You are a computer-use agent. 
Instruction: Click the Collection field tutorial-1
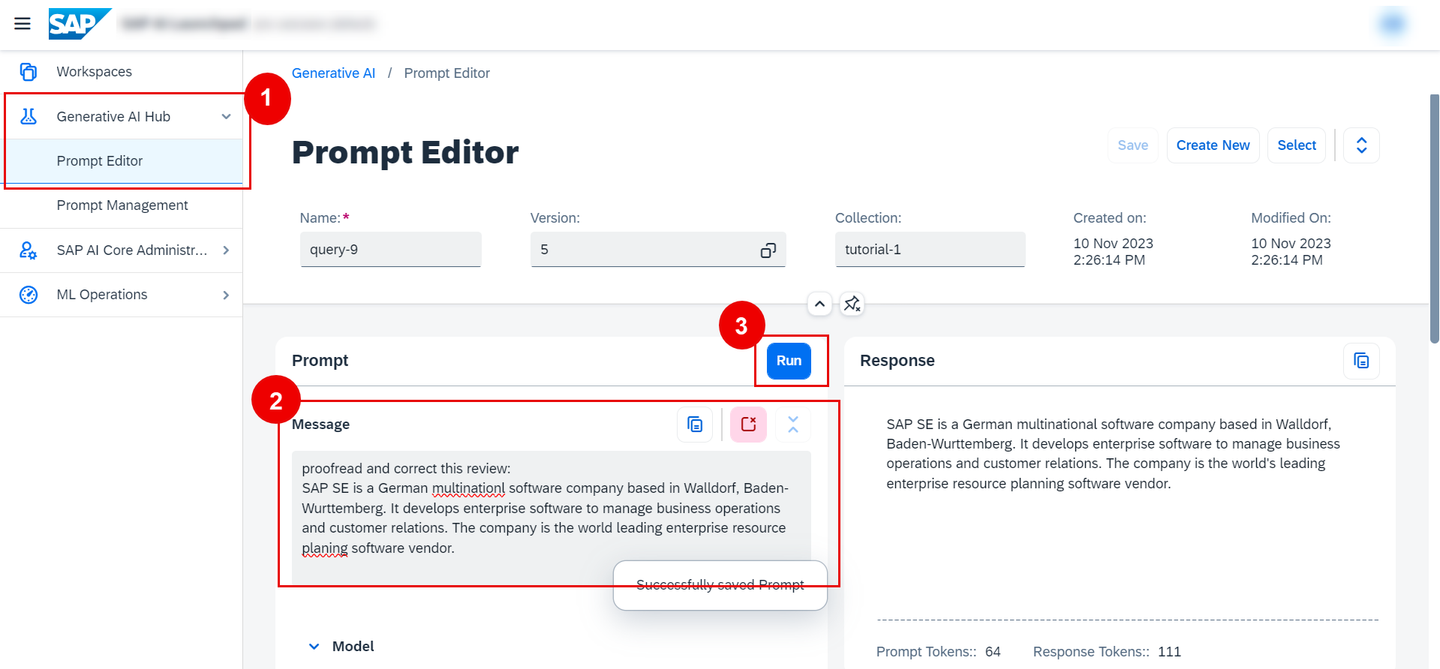pyautogui.click(x=930, y=250)
